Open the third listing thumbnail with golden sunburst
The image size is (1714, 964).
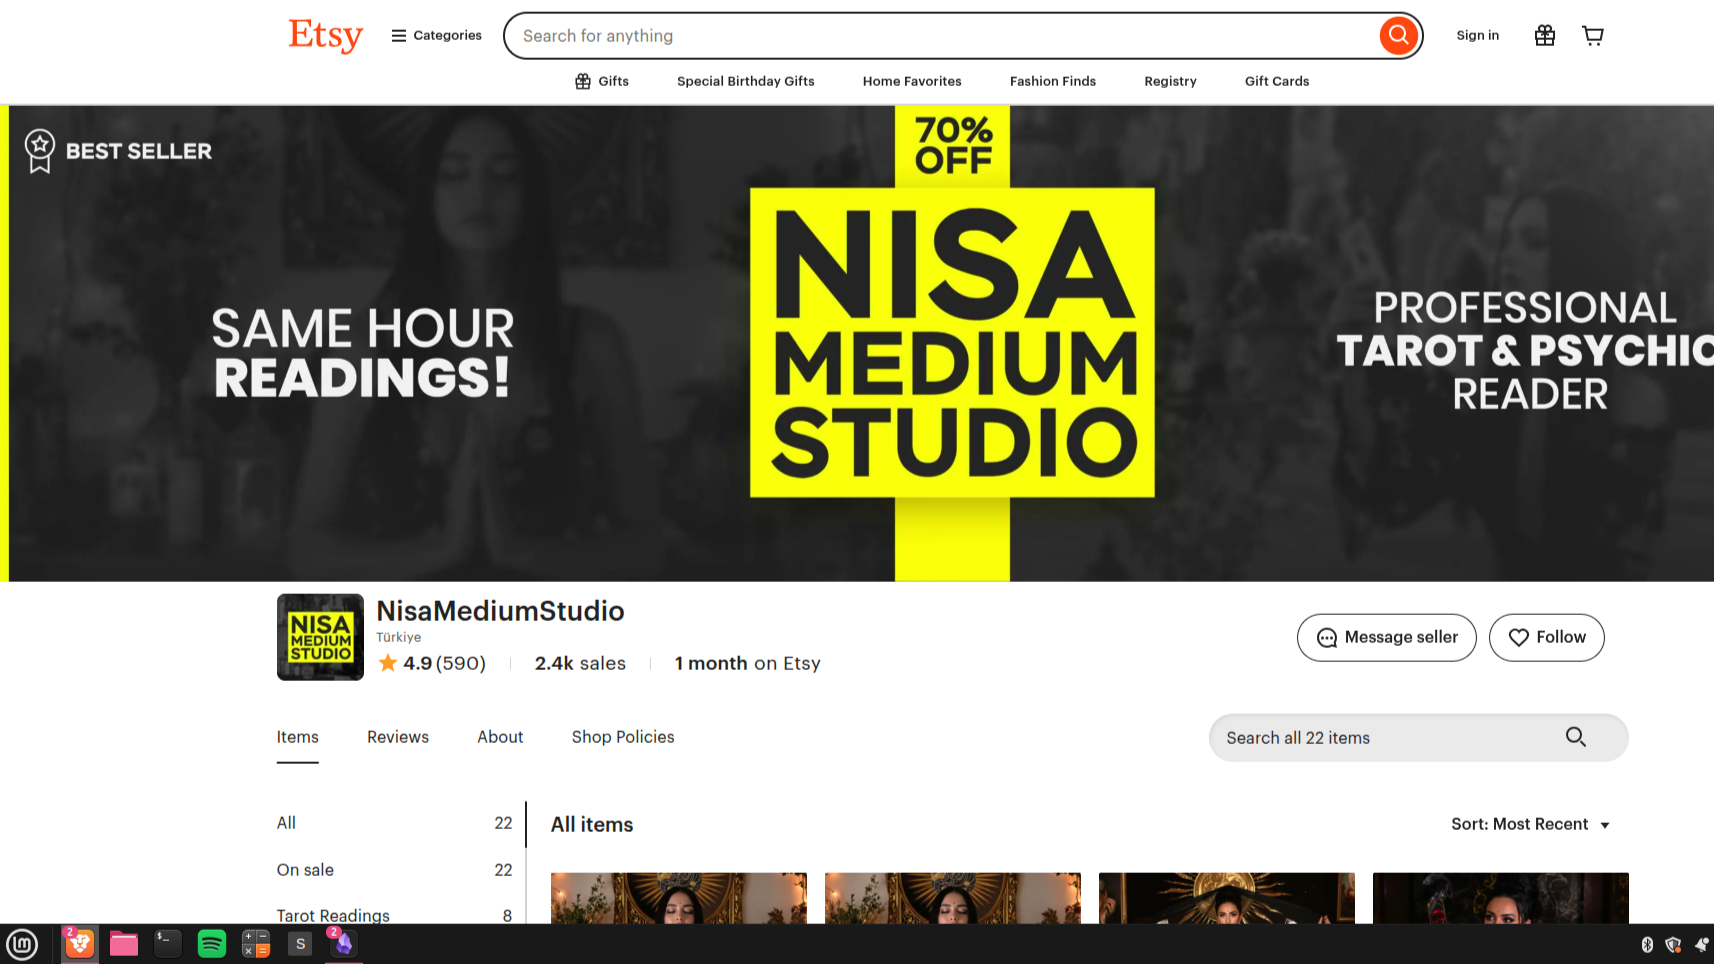click(x=1227, y=898)
